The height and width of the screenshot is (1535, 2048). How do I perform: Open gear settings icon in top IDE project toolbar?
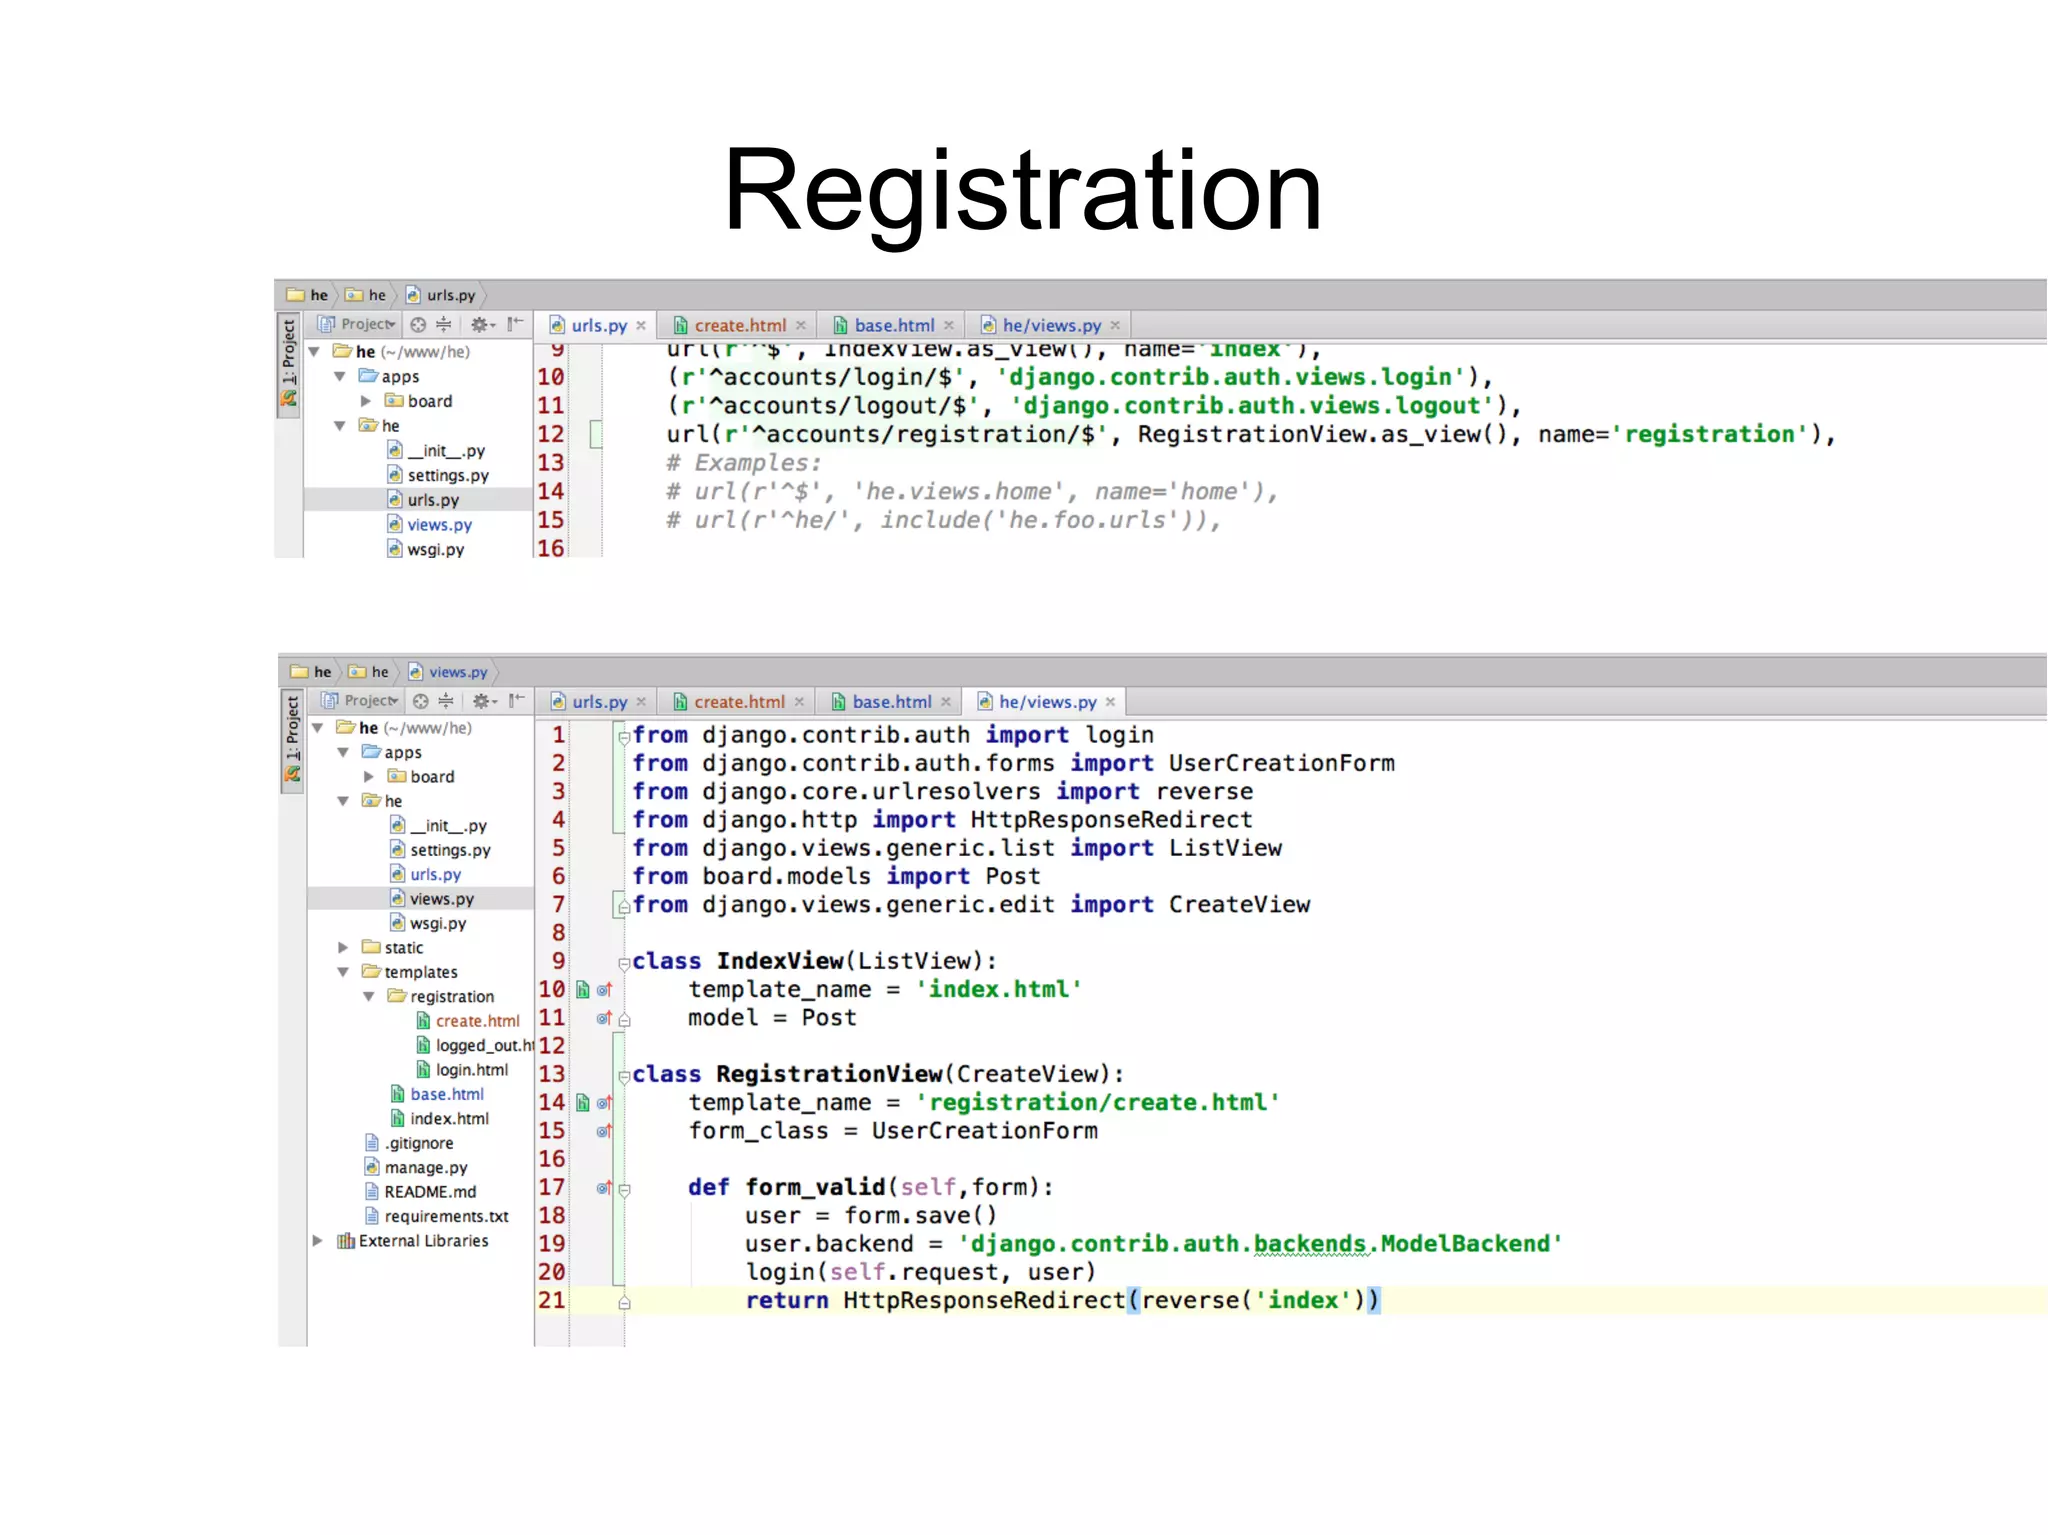pos(483,324)
